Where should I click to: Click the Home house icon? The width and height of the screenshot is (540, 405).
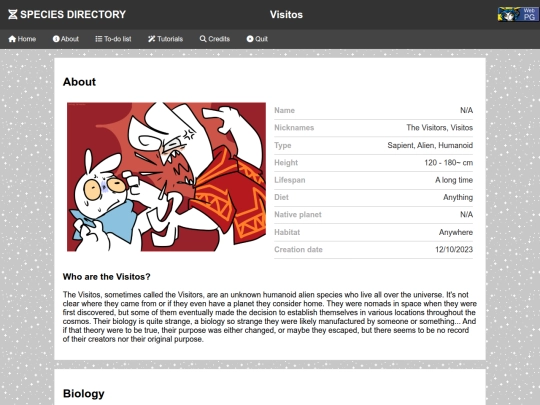point(12,39)
